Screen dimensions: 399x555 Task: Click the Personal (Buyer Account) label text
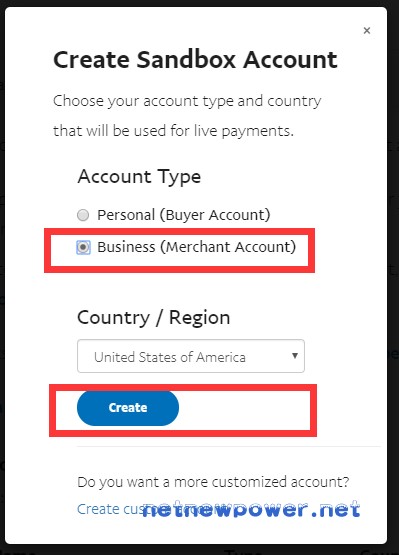pyautogui.click(x=184, y=215)
